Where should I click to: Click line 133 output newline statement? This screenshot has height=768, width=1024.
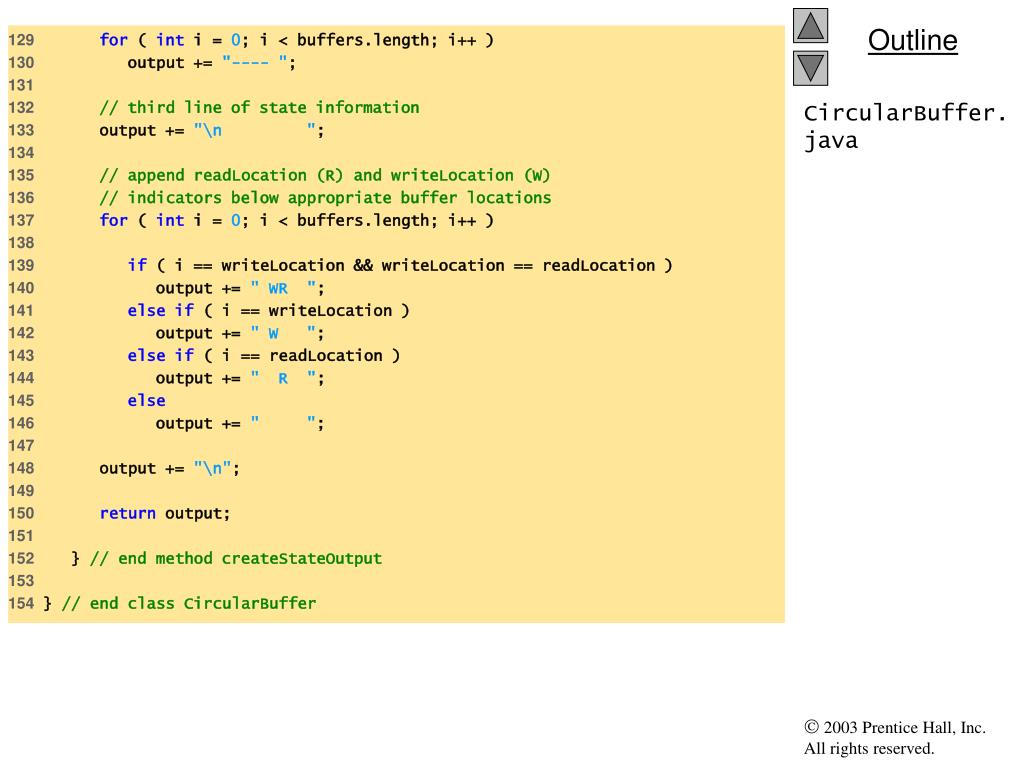(212, 131)
